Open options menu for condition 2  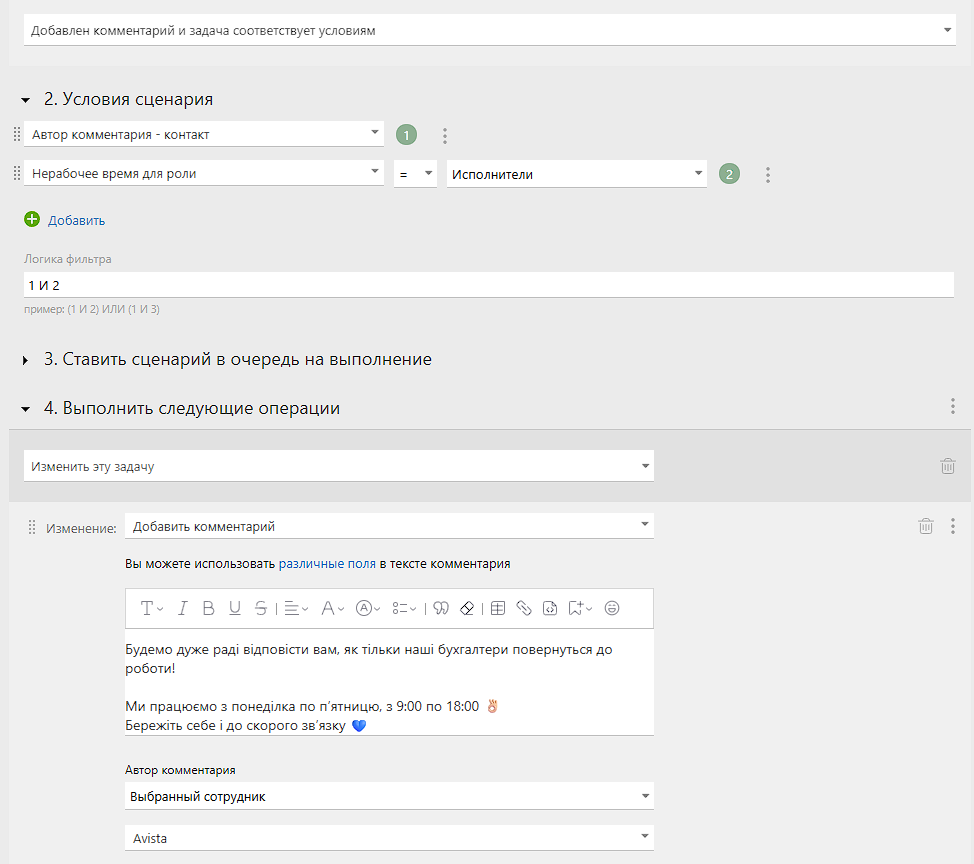(768, 175)
